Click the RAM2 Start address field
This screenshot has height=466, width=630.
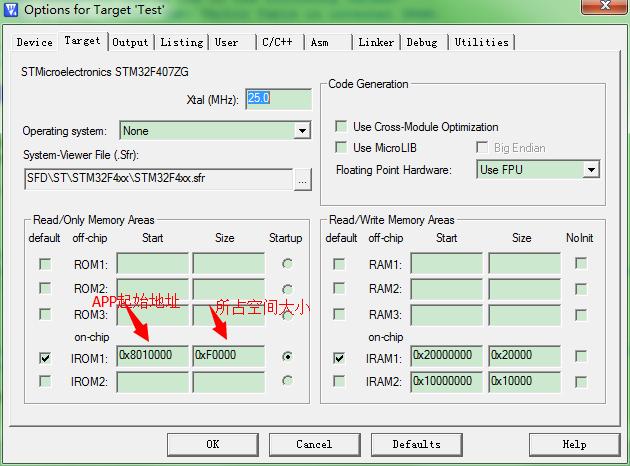[x=446, y=288]
